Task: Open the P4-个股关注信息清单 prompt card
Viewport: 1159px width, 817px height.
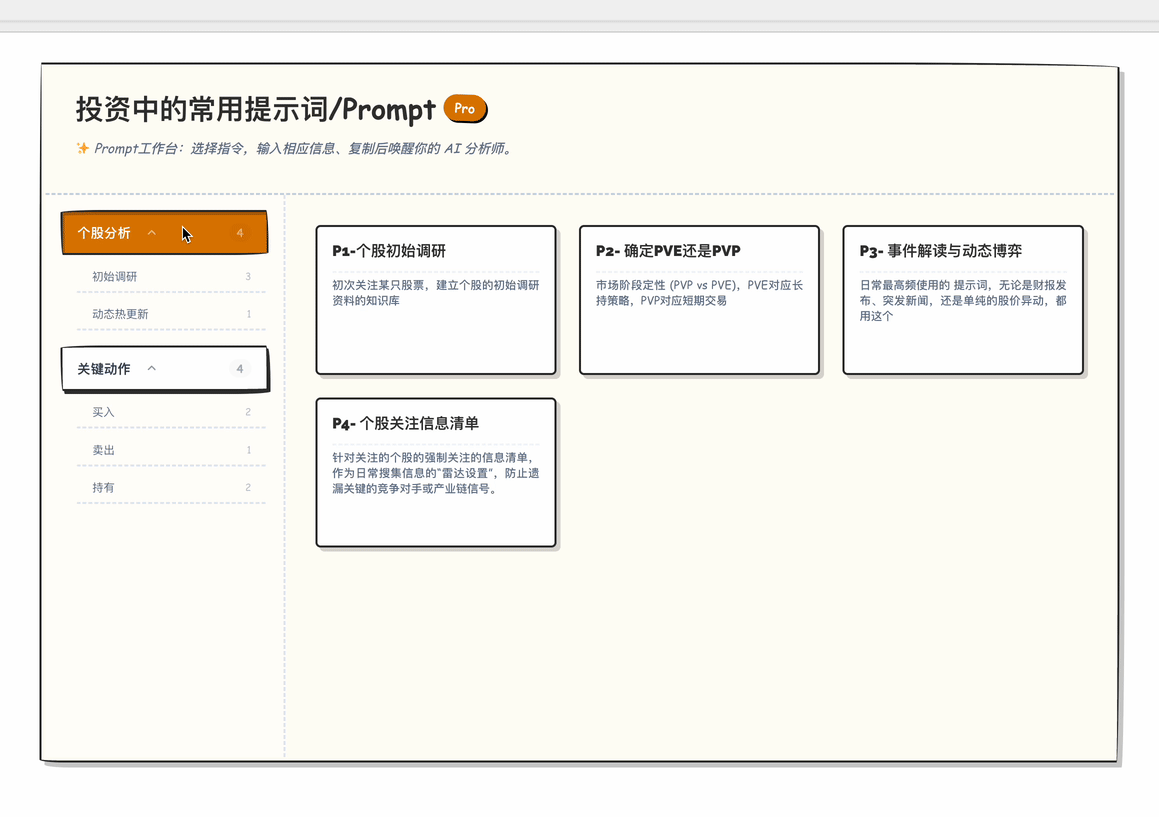Action: click(x=436, y=472)
